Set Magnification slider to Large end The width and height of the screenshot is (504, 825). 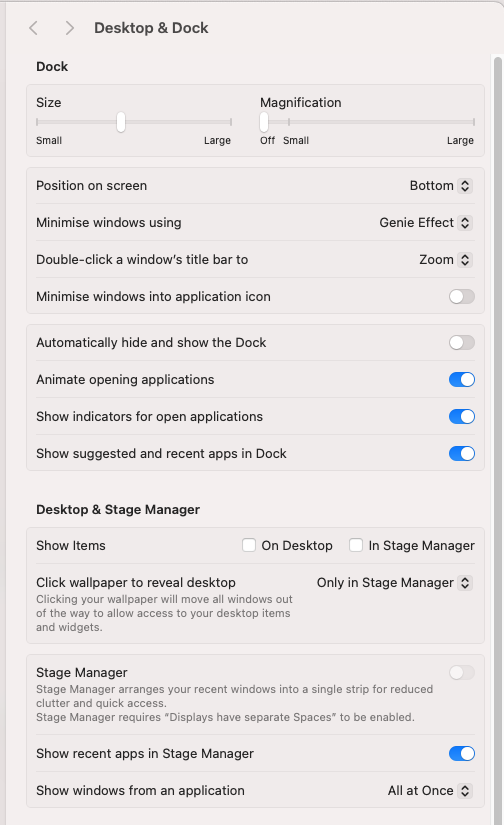[473, 122]
